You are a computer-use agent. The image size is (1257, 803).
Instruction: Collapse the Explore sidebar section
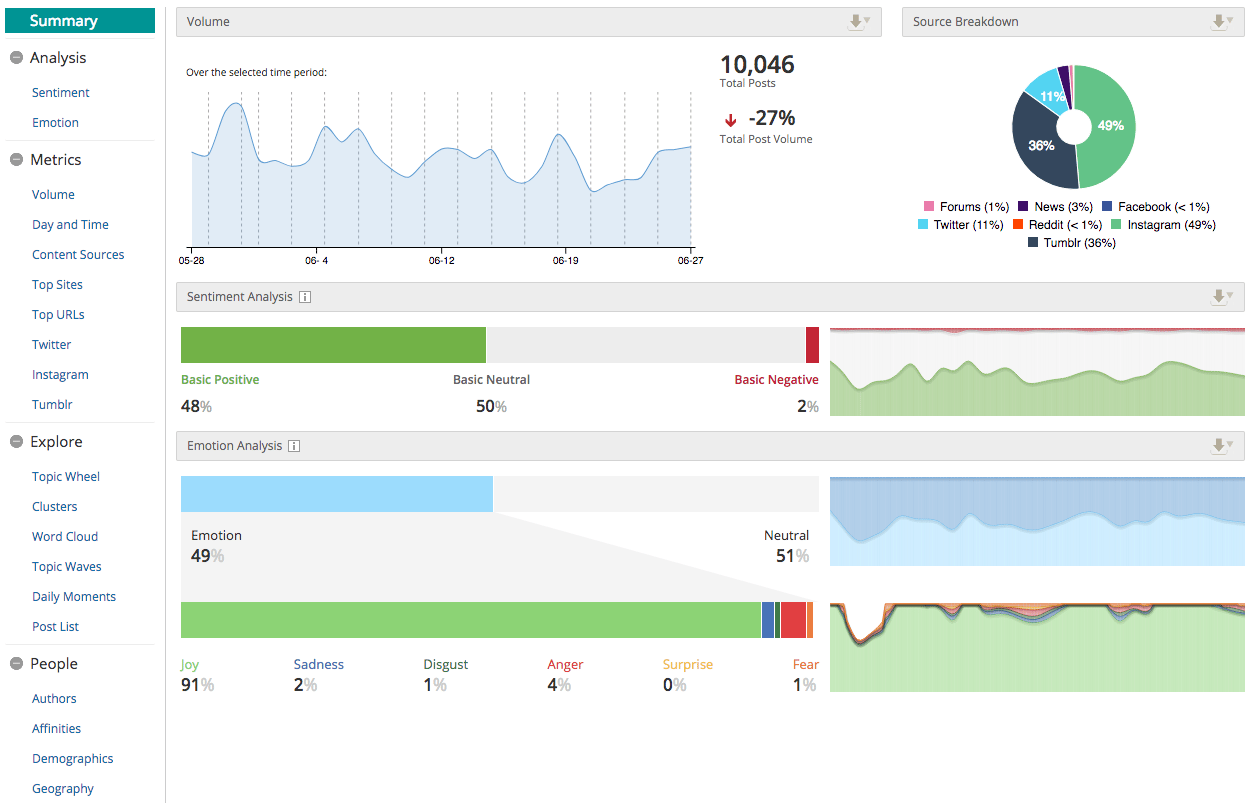tap(16, 442)
